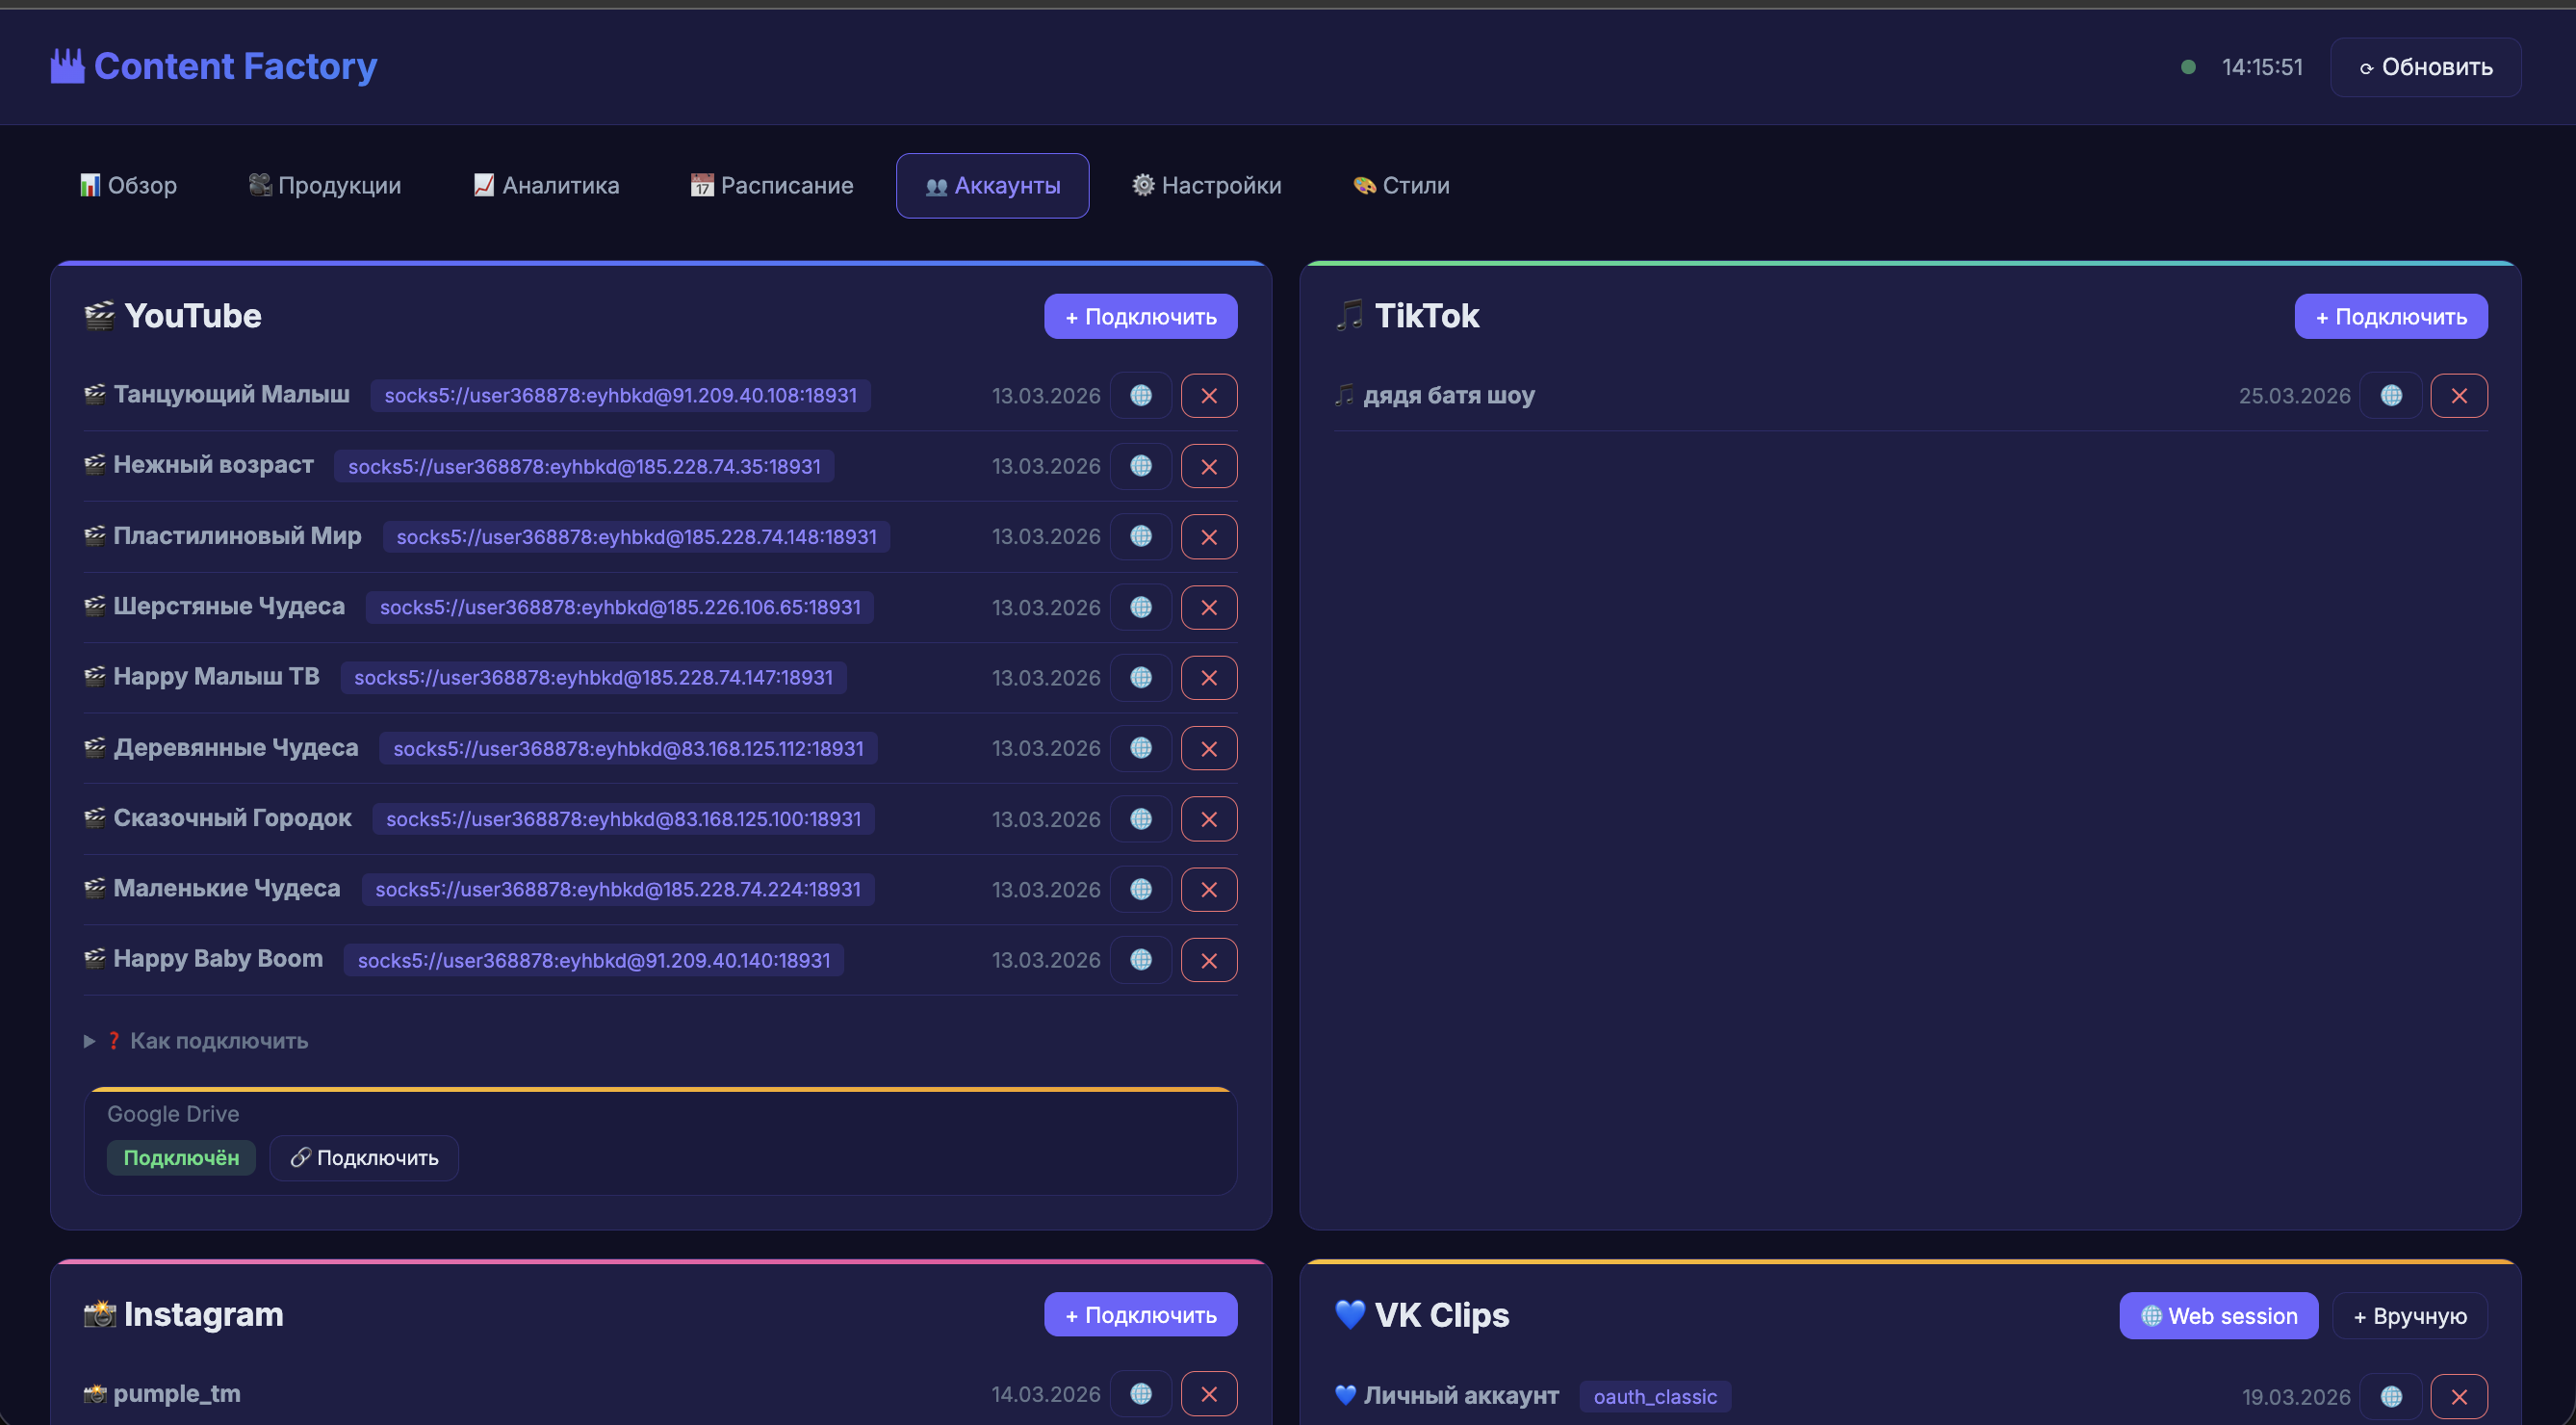The image size is (2576, 1425).
Task: Connect a new YouTube account
Action: click(1141, 317)
